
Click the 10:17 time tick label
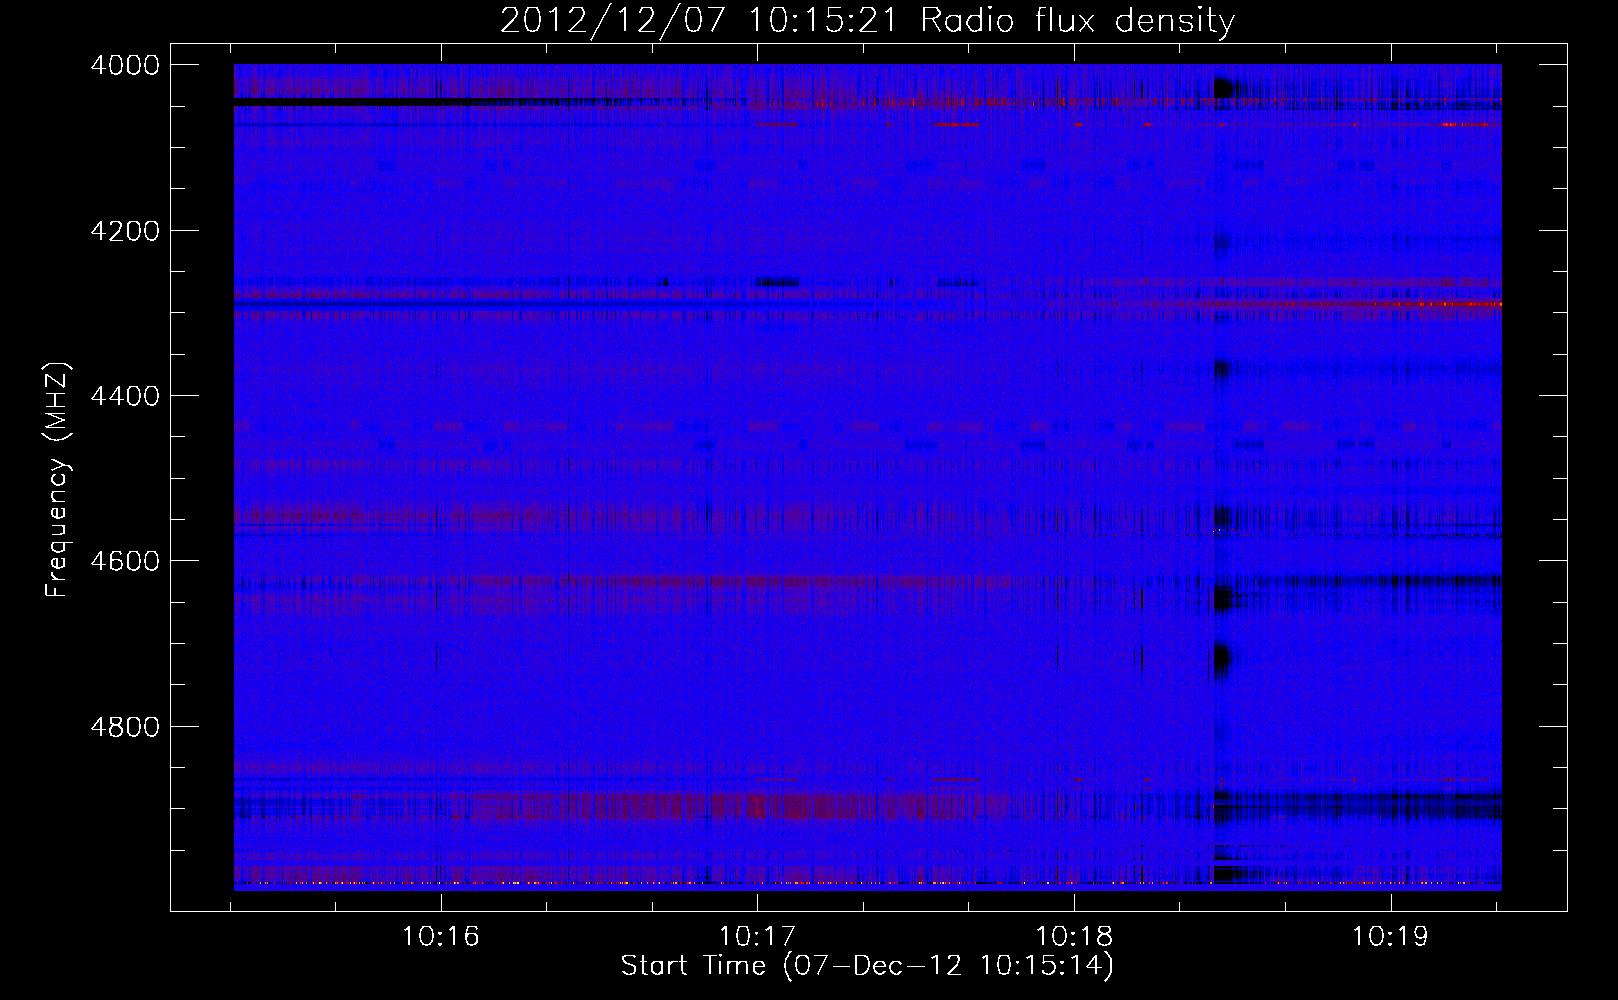click(758, 937)
